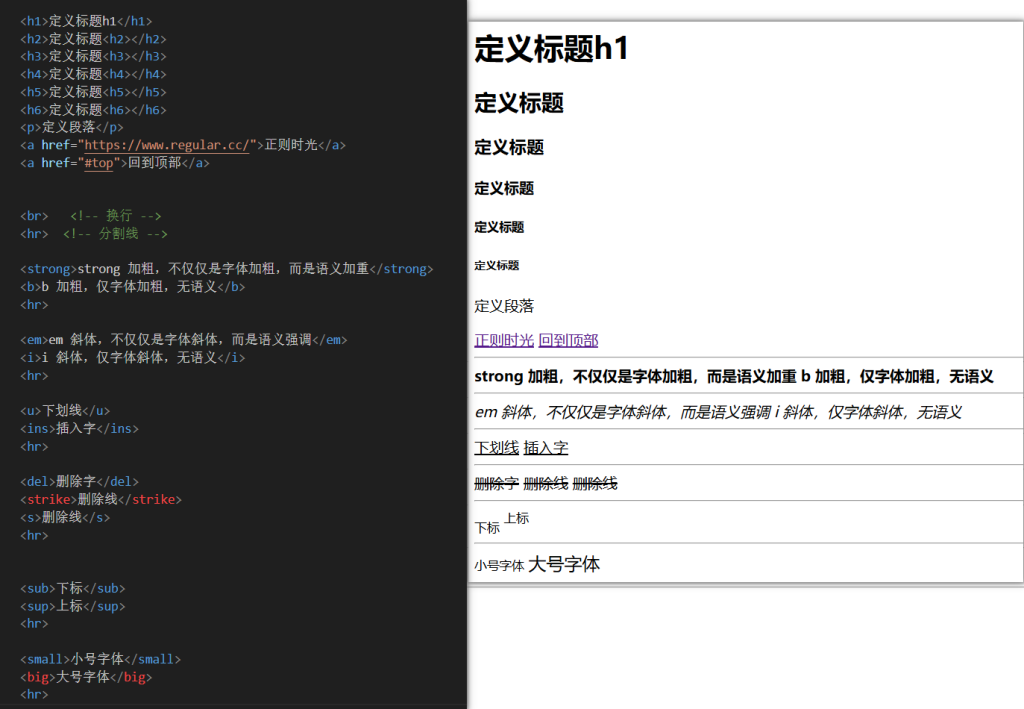Click the 回到顶部 link in rendered preview
Viewport: 1024px width, 709px height.
568,340
